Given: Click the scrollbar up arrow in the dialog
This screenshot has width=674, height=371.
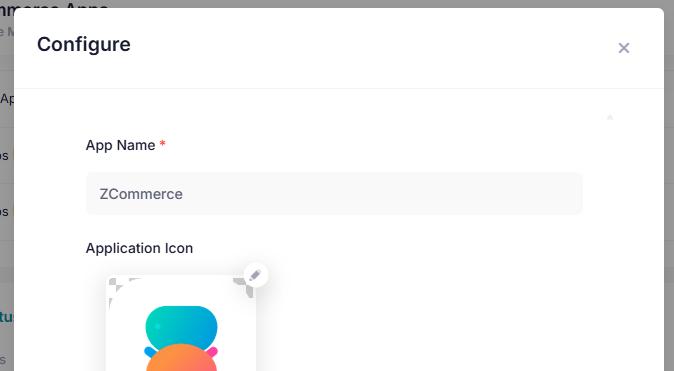Looking at the screenshot, I should tap(610, 117).
